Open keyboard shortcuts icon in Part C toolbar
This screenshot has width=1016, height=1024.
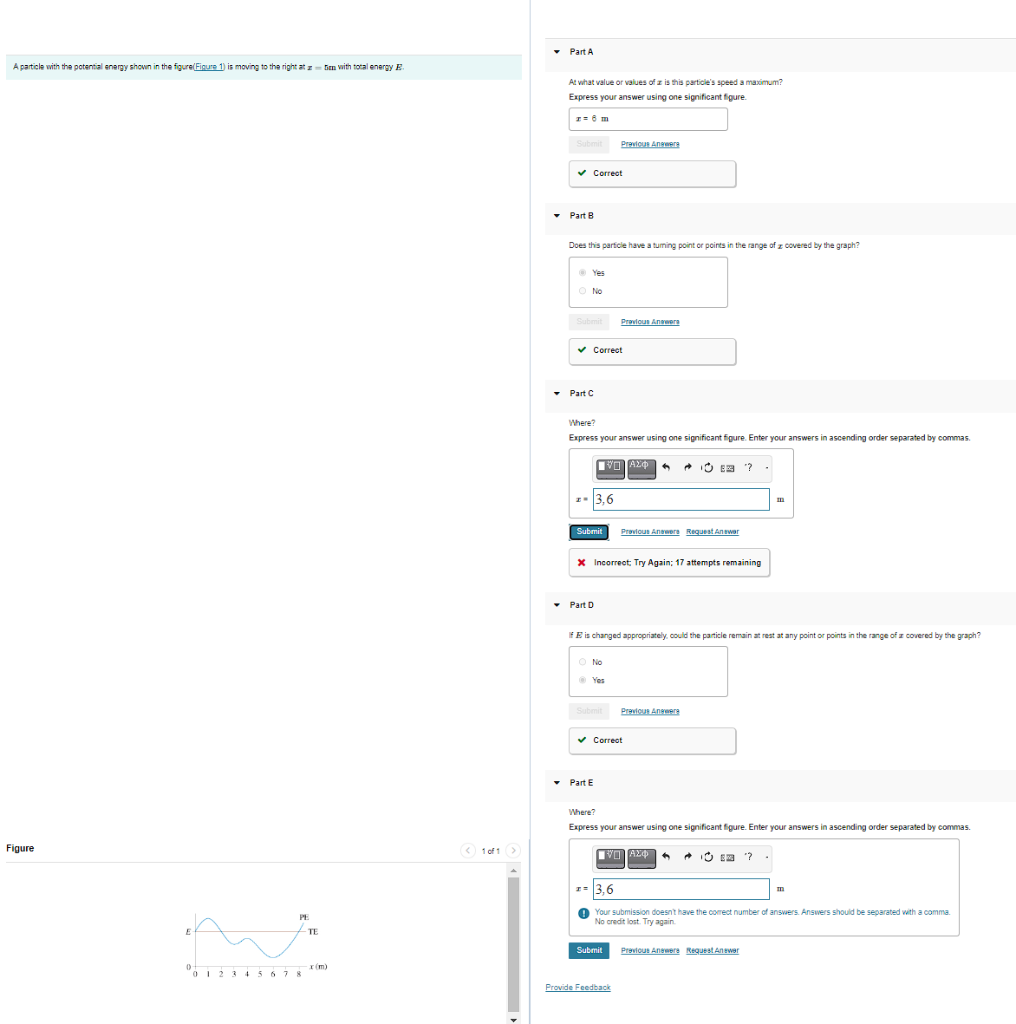pyautogui.click(x=727, y=468)
